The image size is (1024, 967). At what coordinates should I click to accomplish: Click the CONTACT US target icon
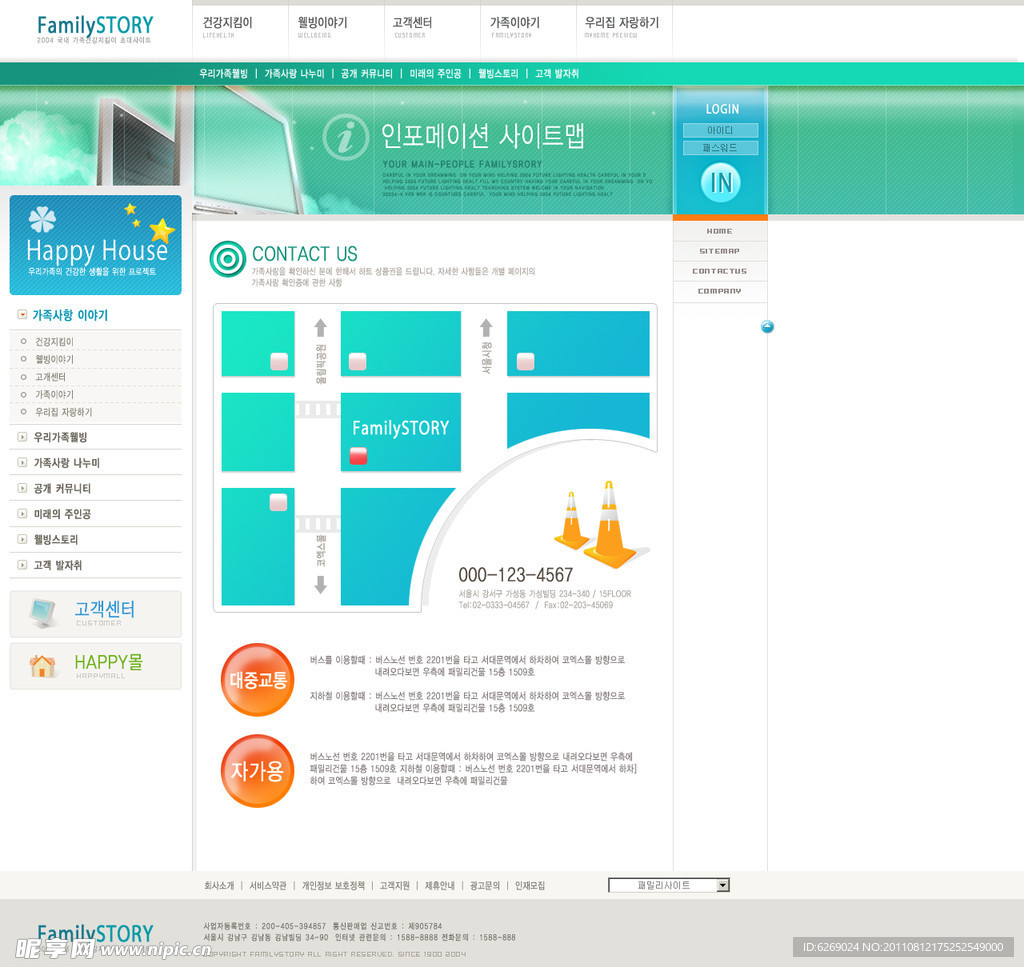coord(227,259)
